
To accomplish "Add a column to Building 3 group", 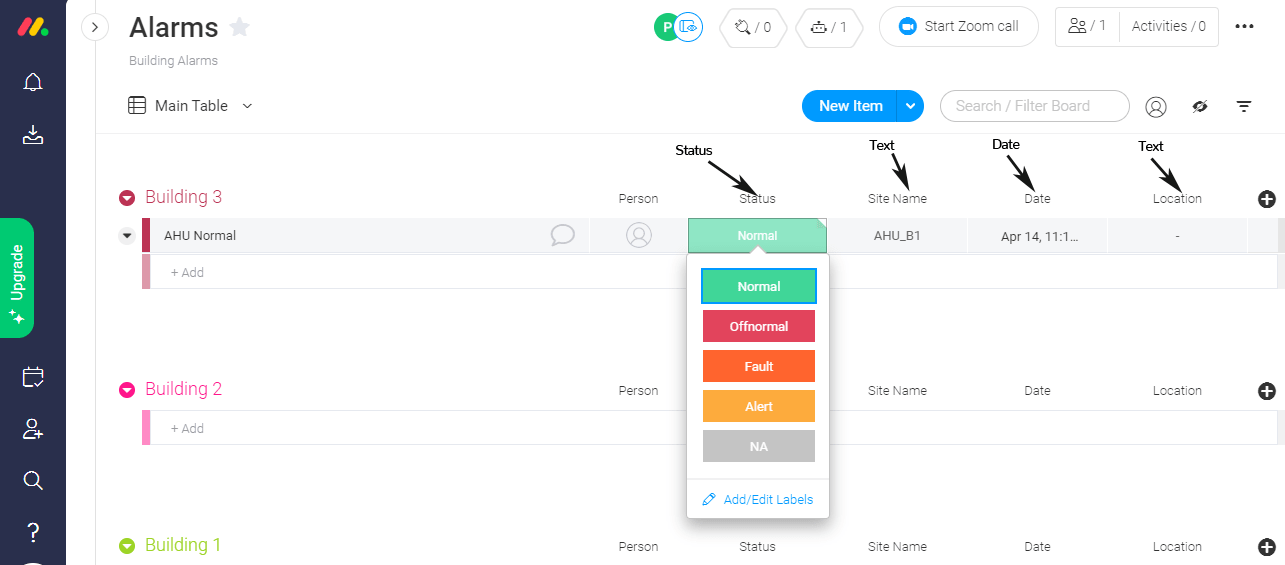I will pyautogui.click(x=1266, y=199).
